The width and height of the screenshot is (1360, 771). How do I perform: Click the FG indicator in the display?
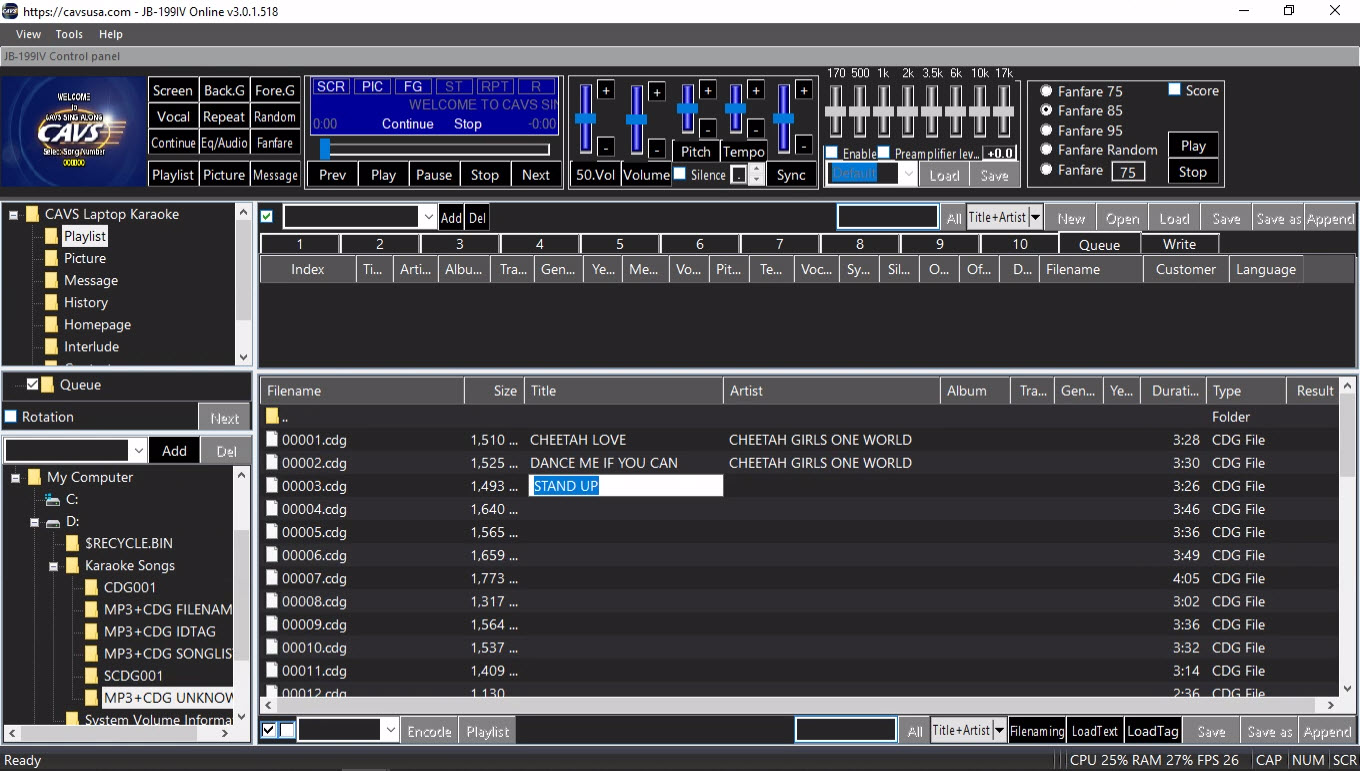coord(414,87)
